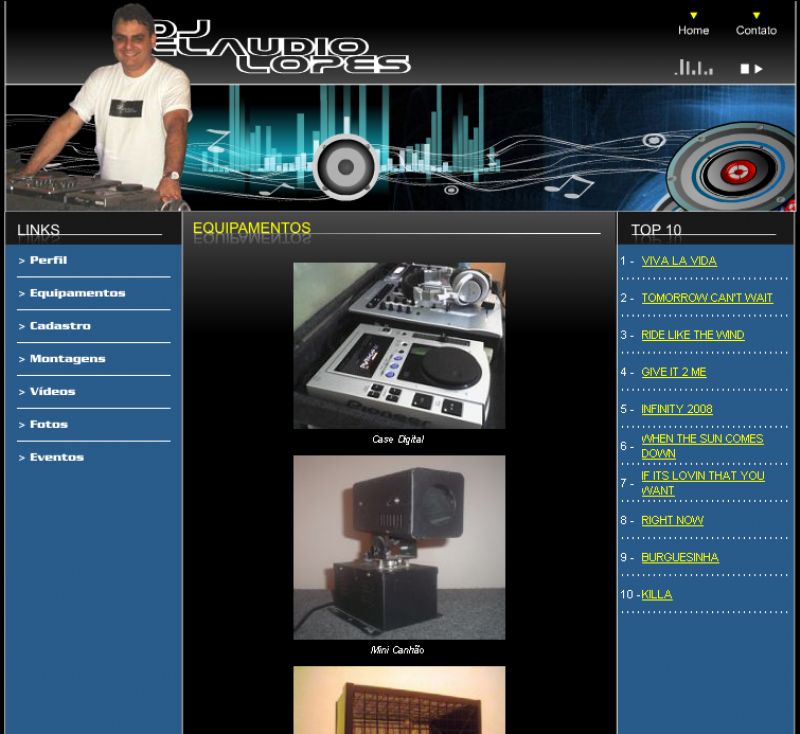The image size is (800, 734).
Task: Open the GIVE IT 2 ME link
Action: [x=673, y=372]
